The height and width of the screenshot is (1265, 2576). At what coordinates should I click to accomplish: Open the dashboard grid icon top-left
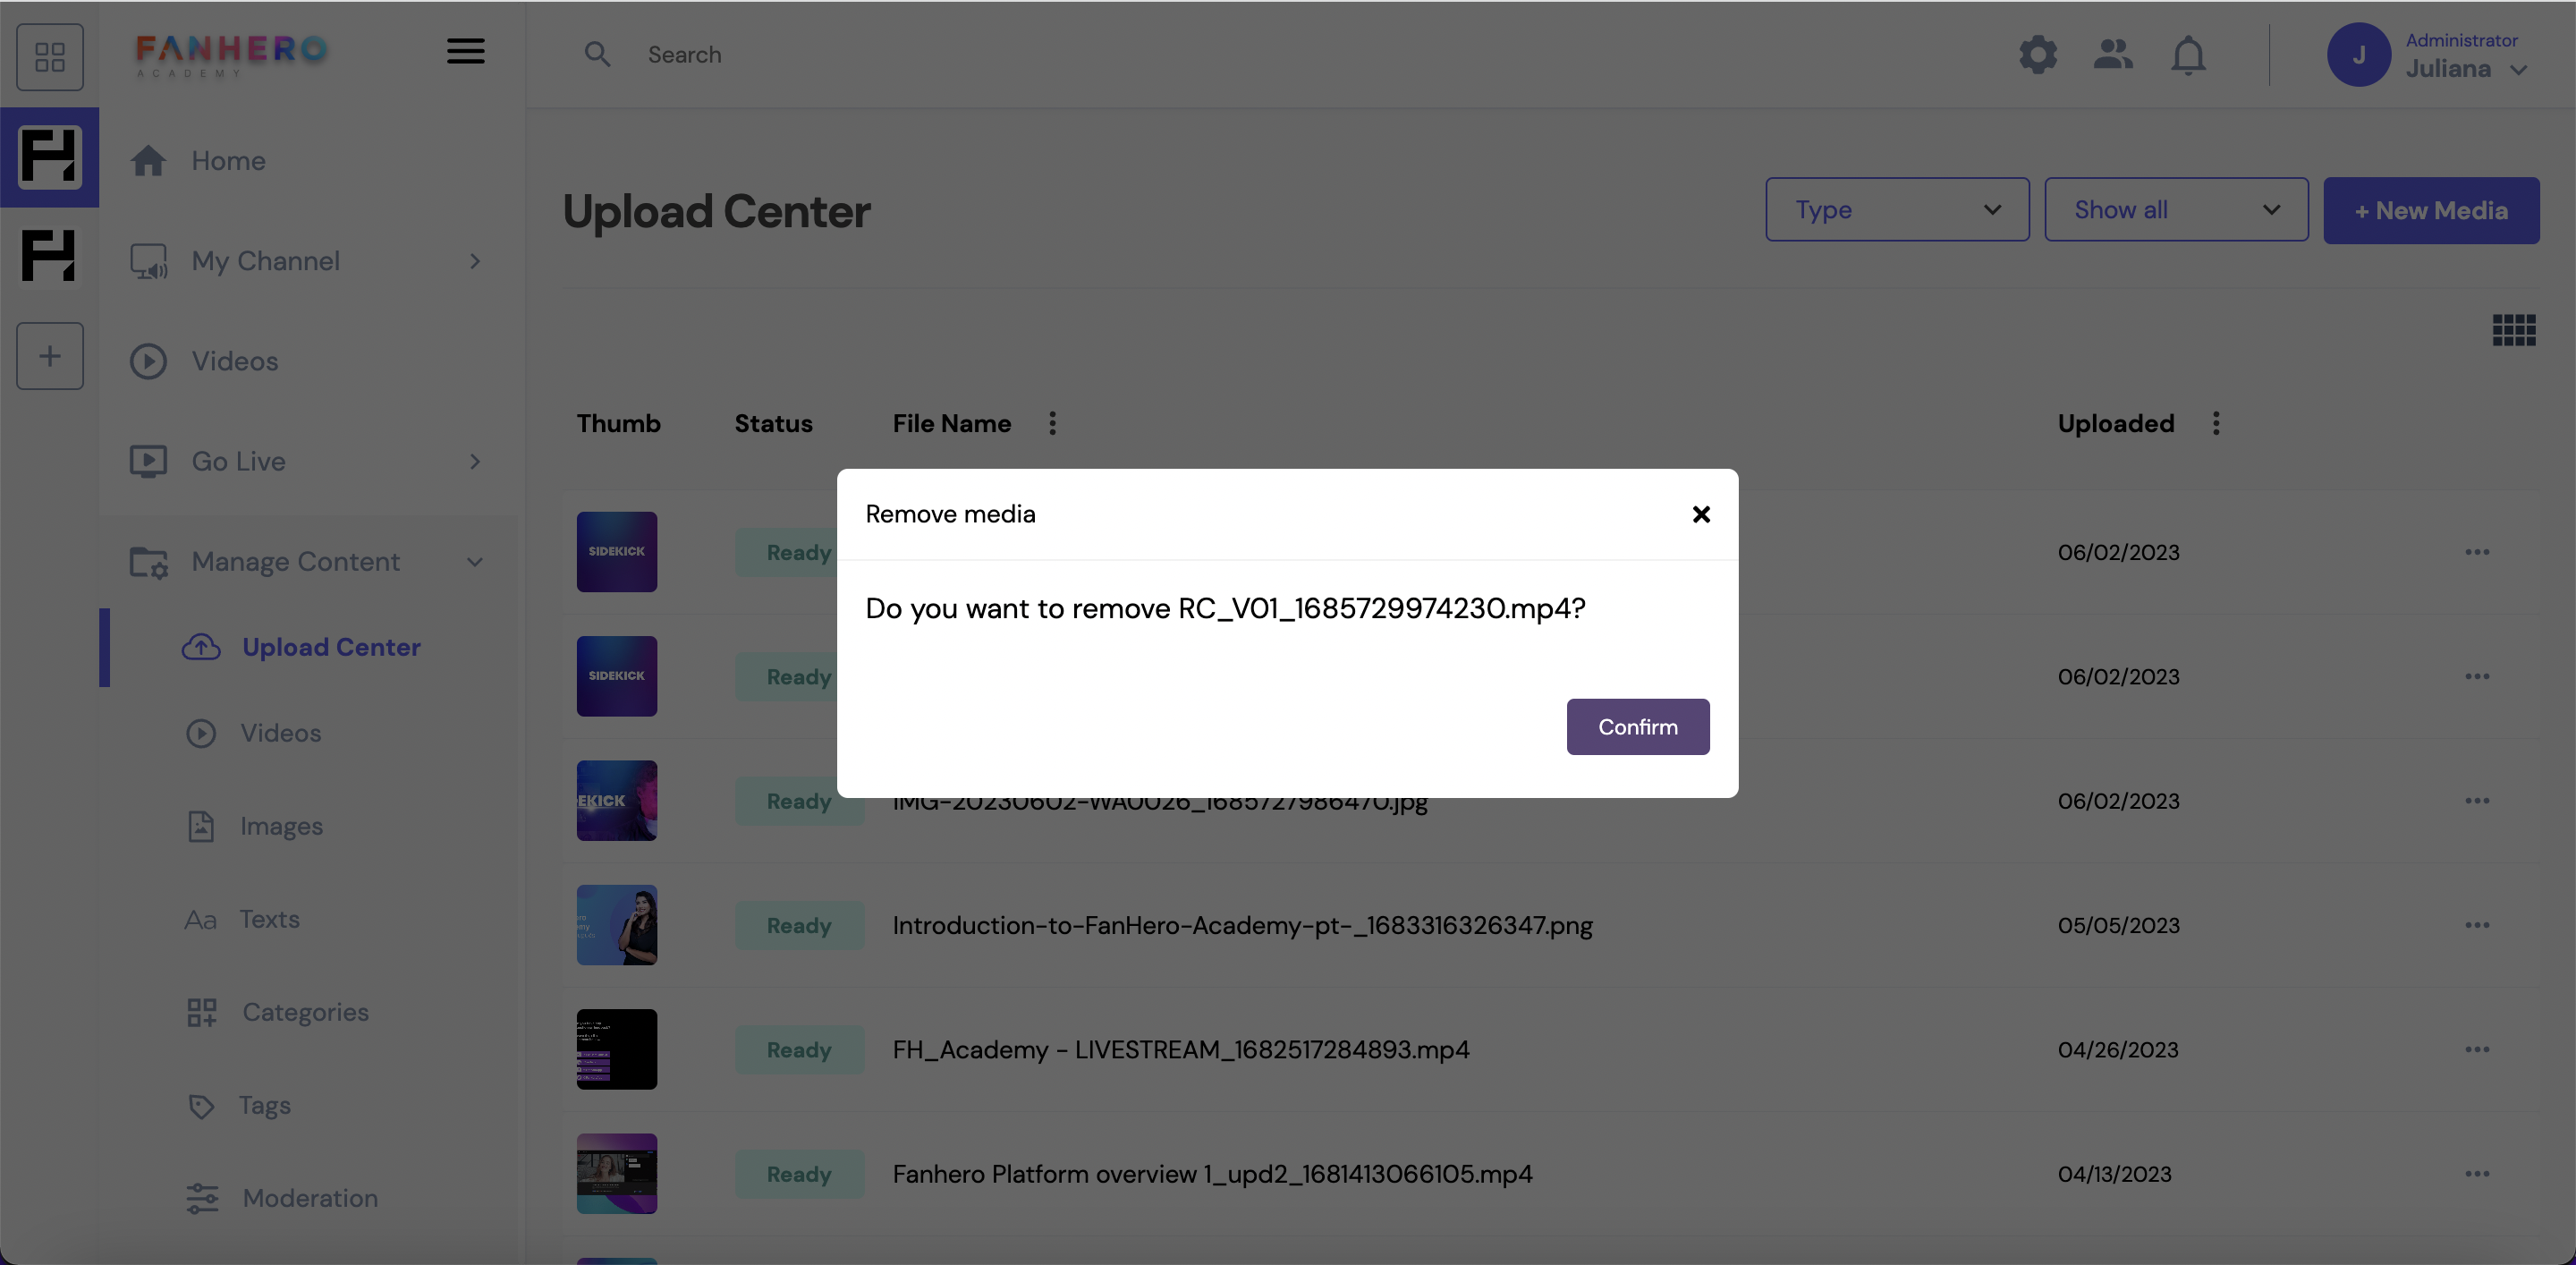pyautogui.click(x=49, y=57)
